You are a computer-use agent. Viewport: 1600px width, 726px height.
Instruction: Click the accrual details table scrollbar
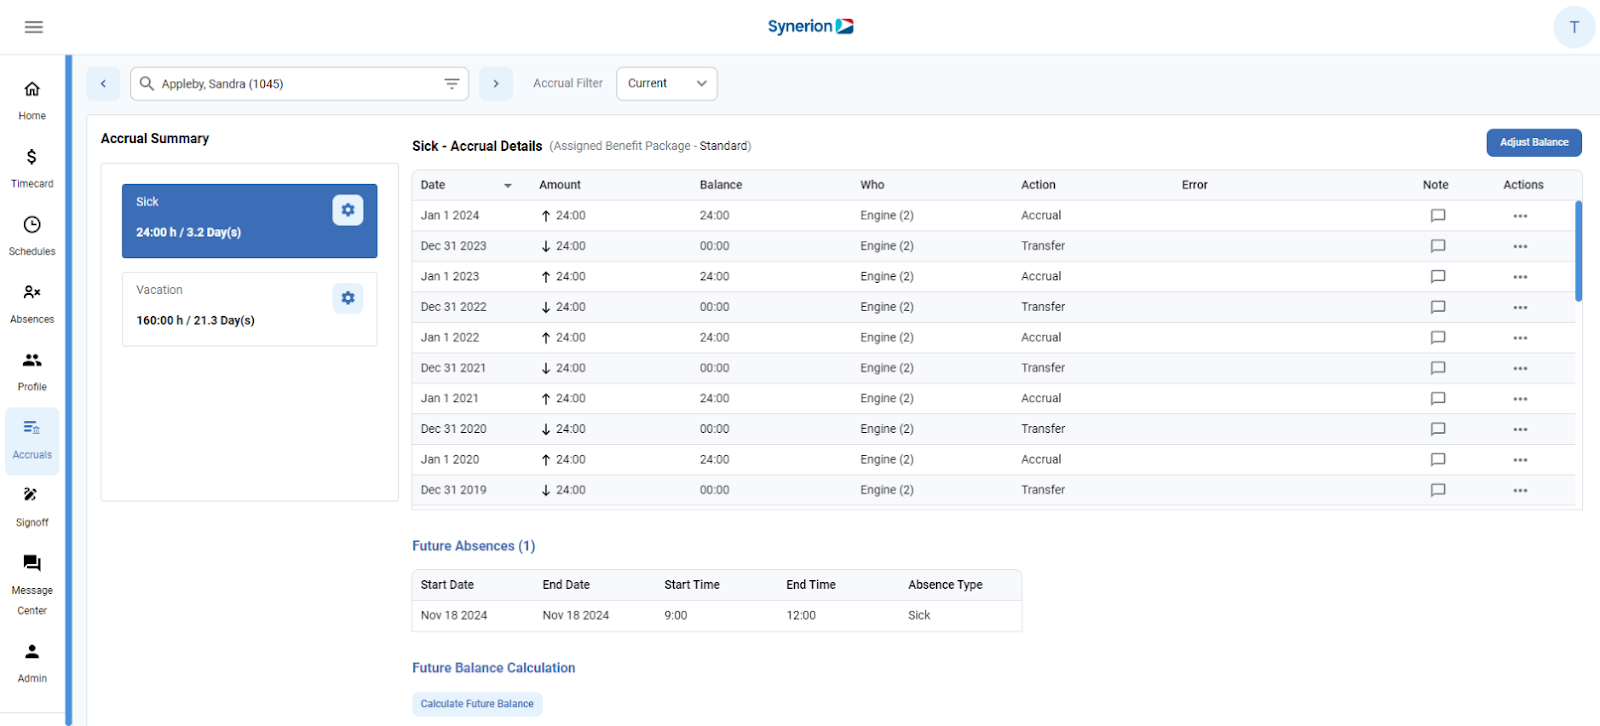(x=1578, y=251)
